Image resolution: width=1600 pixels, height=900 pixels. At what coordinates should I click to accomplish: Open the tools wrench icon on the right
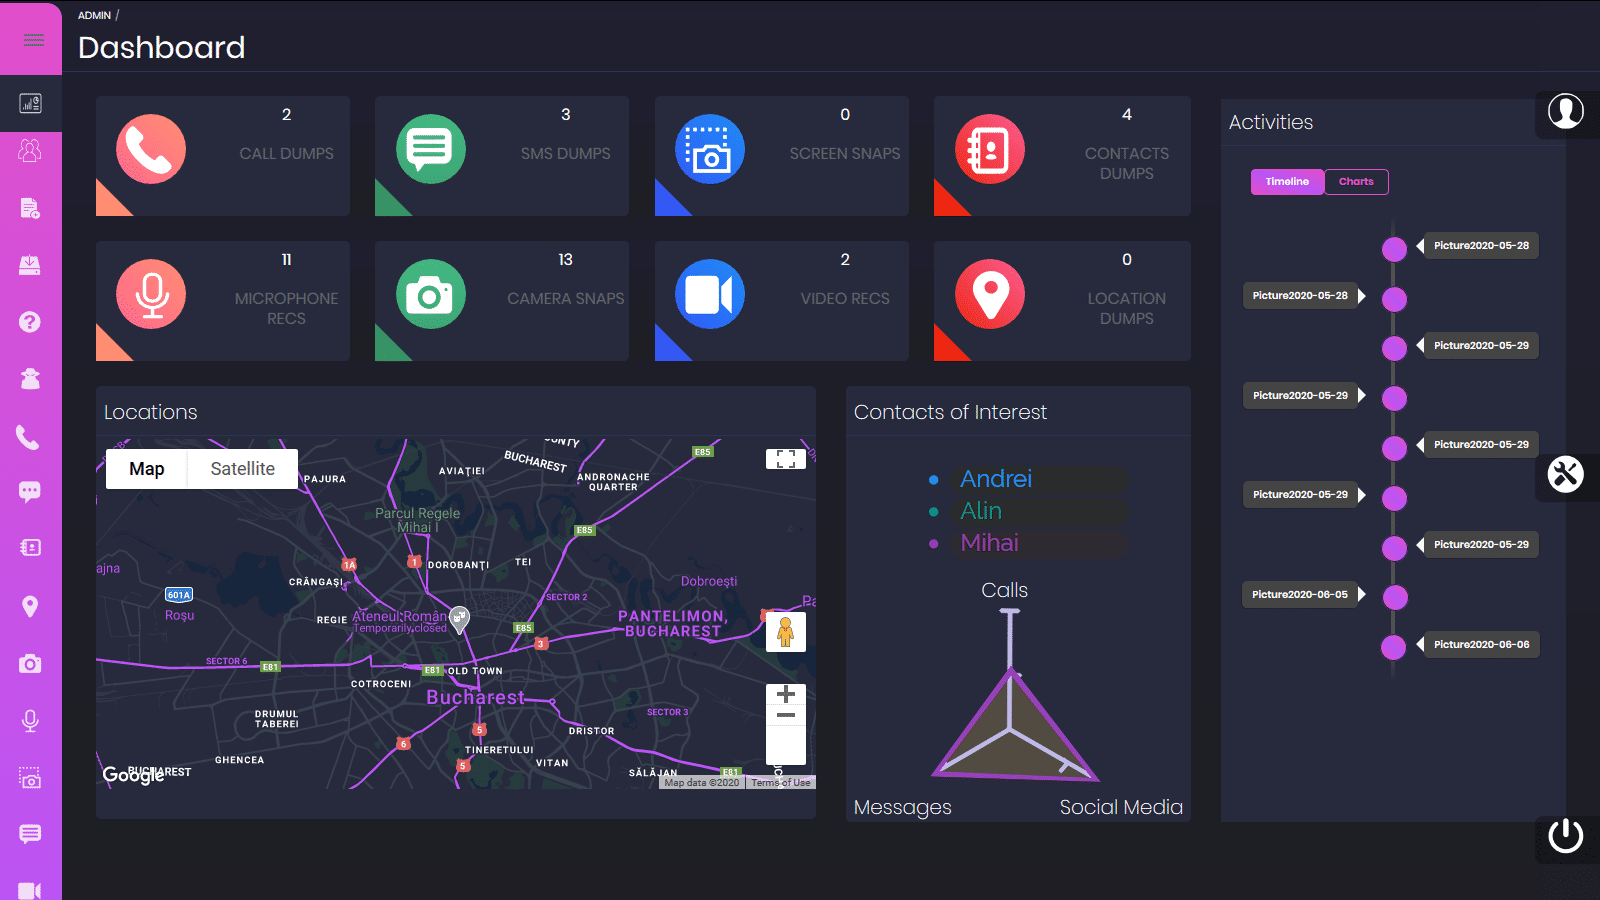pos(1566,476)
